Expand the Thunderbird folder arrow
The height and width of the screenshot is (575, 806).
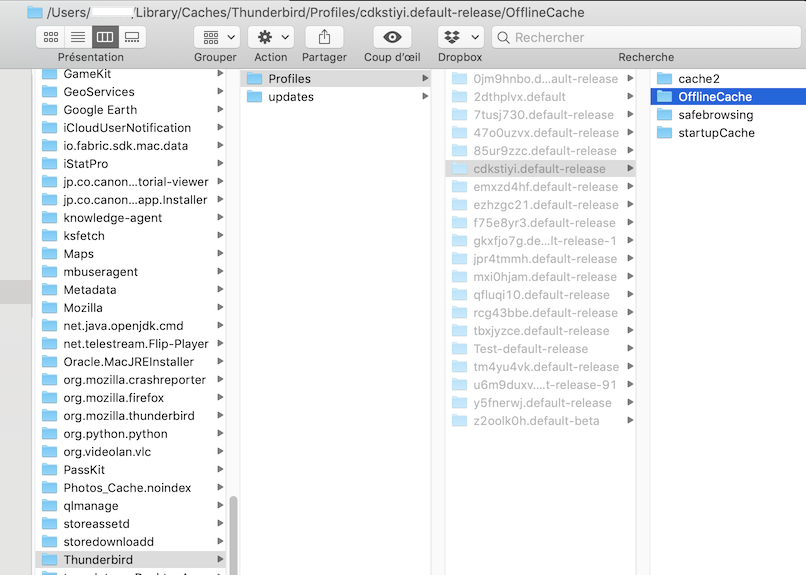coord(220,559)
